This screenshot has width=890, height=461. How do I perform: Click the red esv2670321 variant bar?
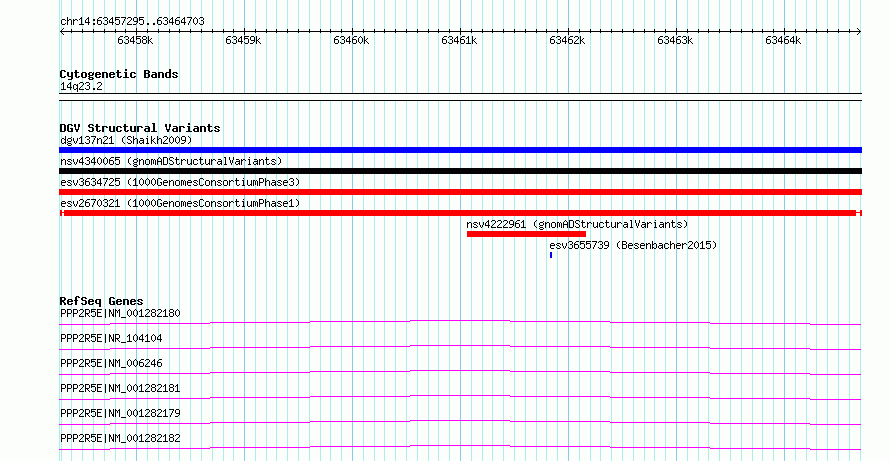[x=460, y=213]
